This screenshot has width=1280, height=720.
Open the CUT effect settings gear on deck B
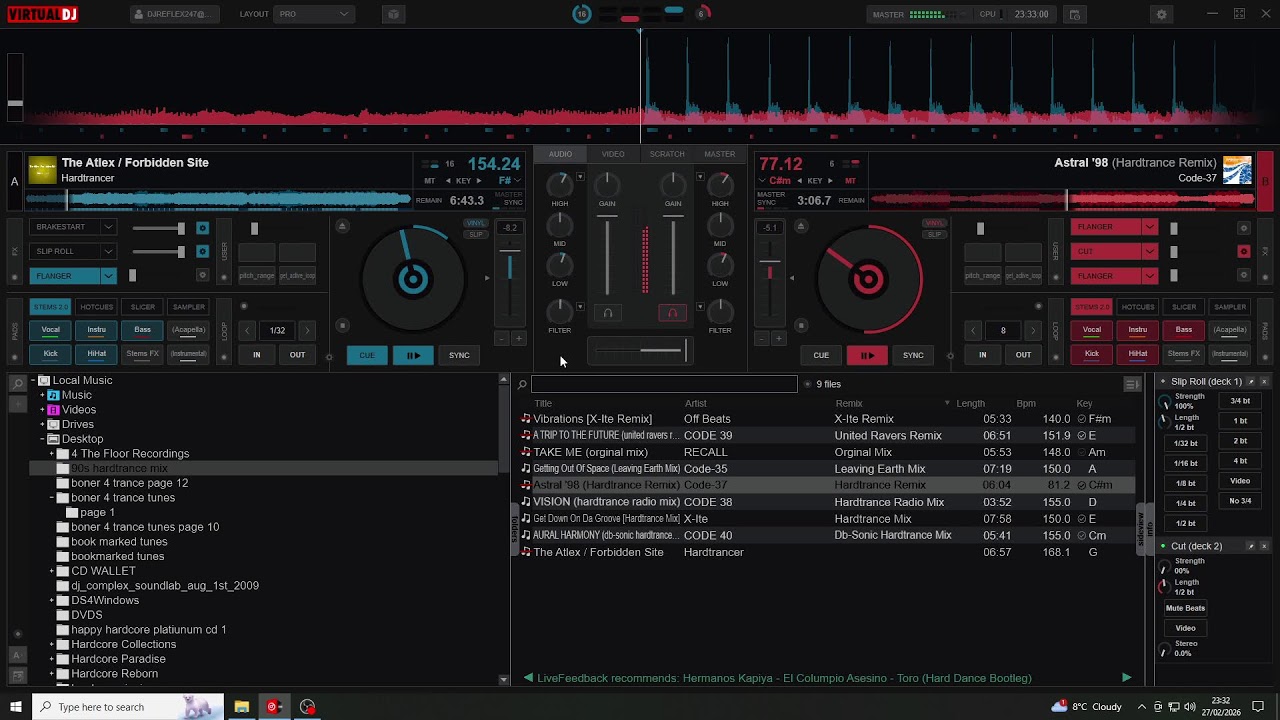[1244, 251]
